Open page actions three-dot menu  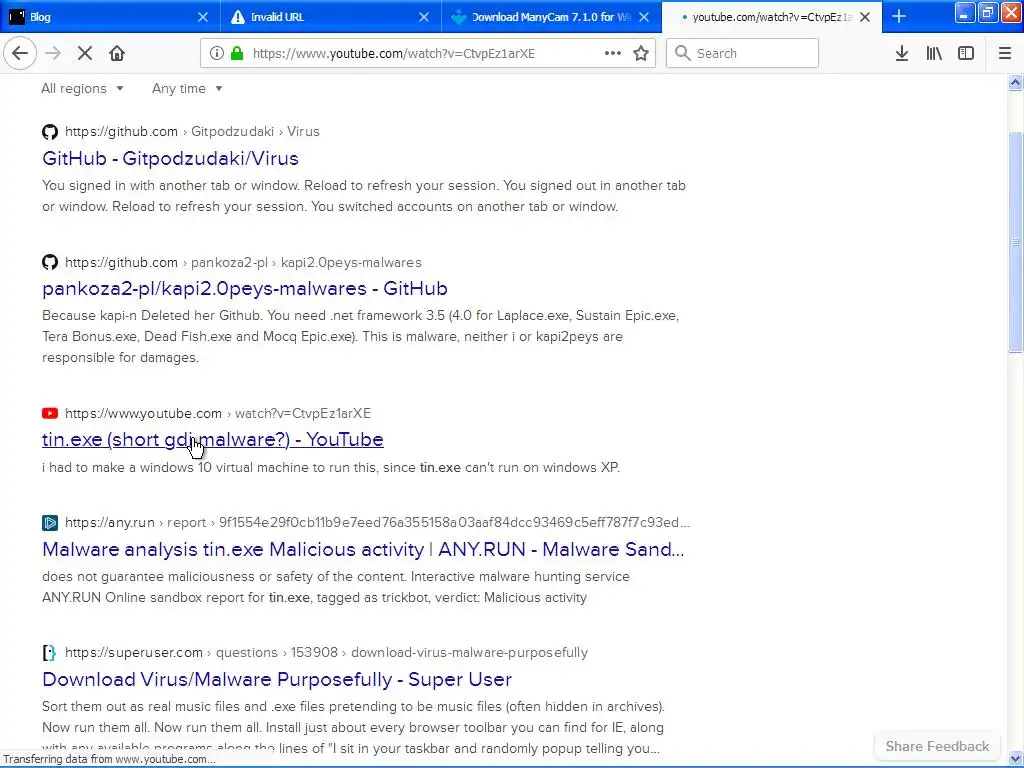[x=613, y=54]
